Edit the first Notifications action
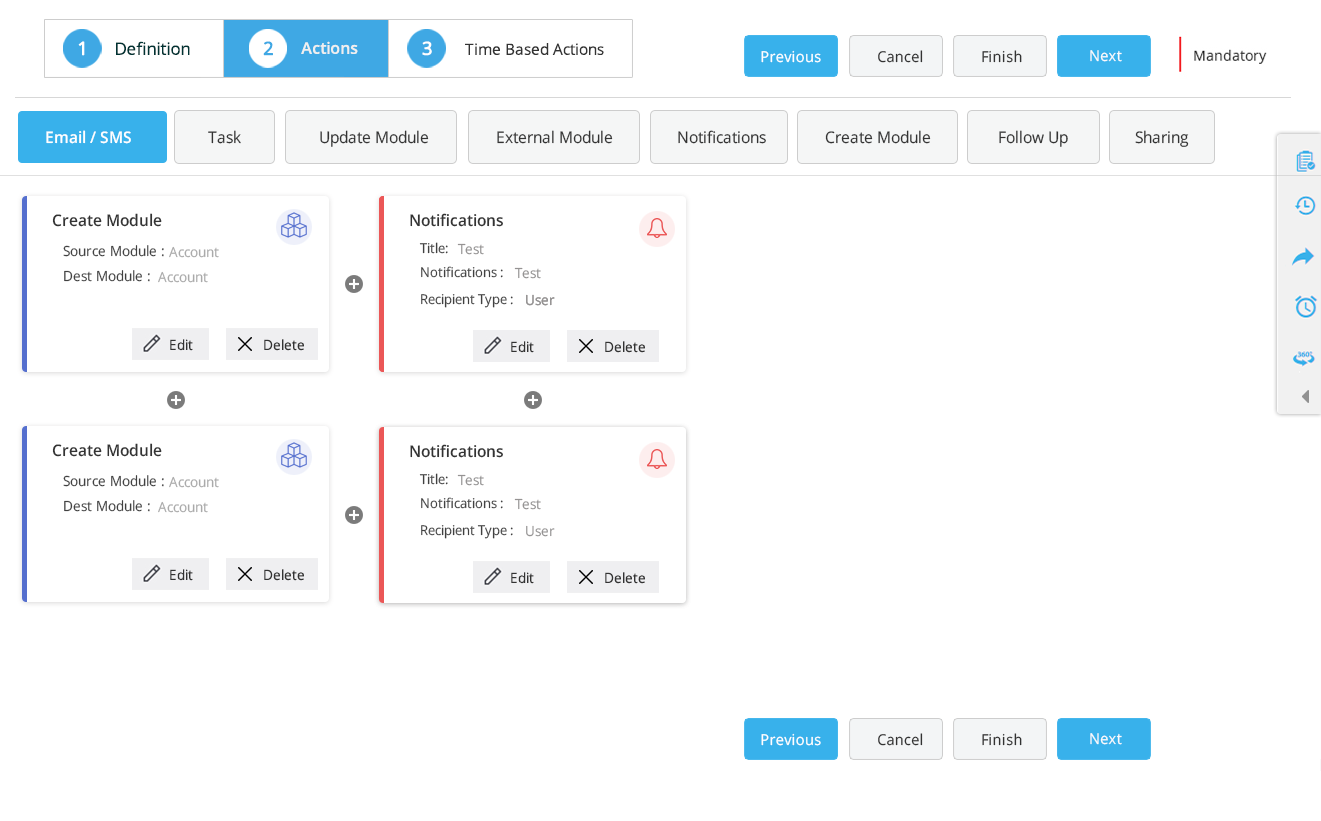The image size is (1321, 821). click(x=511, y=345)
